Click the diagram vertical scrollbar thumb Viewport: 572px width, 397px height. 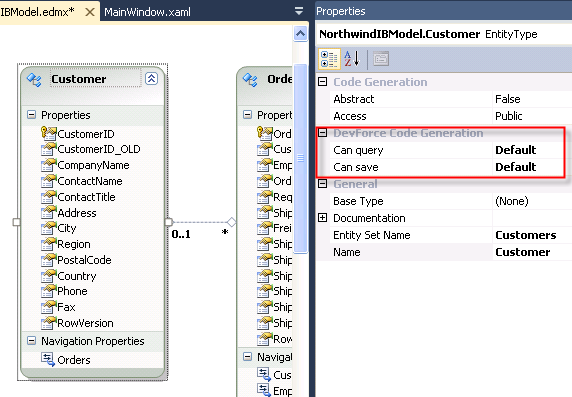pyautogui.click(x=300, y=158)
